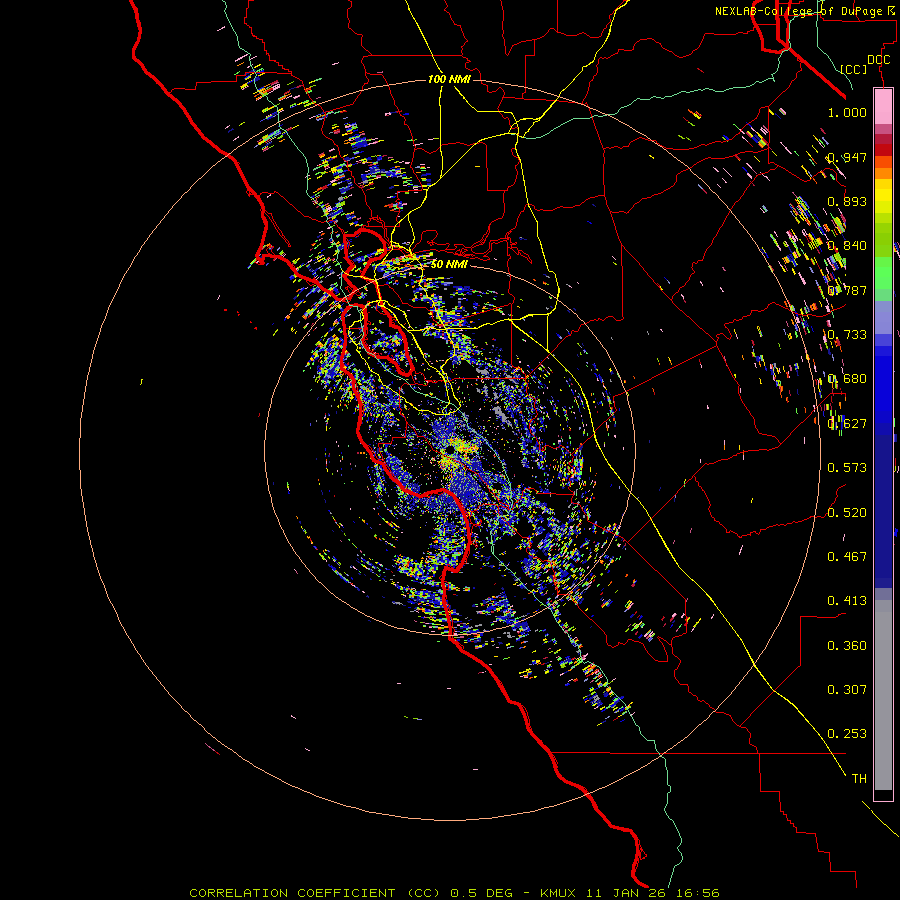Image resolution: width=900 pixels, height=900 pixels.
Task: Click the 0.840 legend value
Action: [x=847, y=246]
